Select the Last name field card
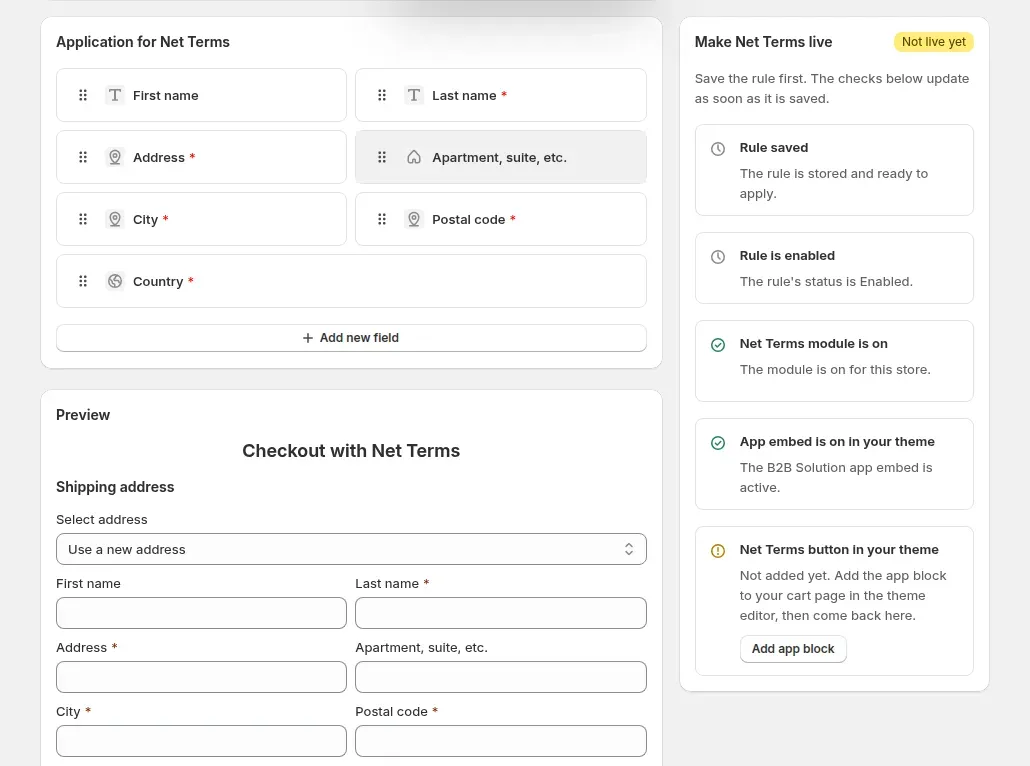 point(501,95)
